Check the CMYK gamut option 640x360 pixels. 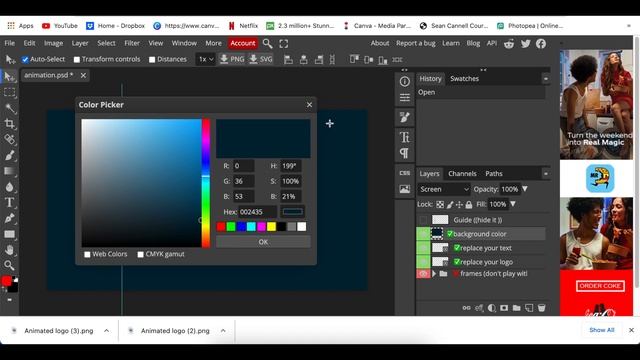tap(140, 254)
